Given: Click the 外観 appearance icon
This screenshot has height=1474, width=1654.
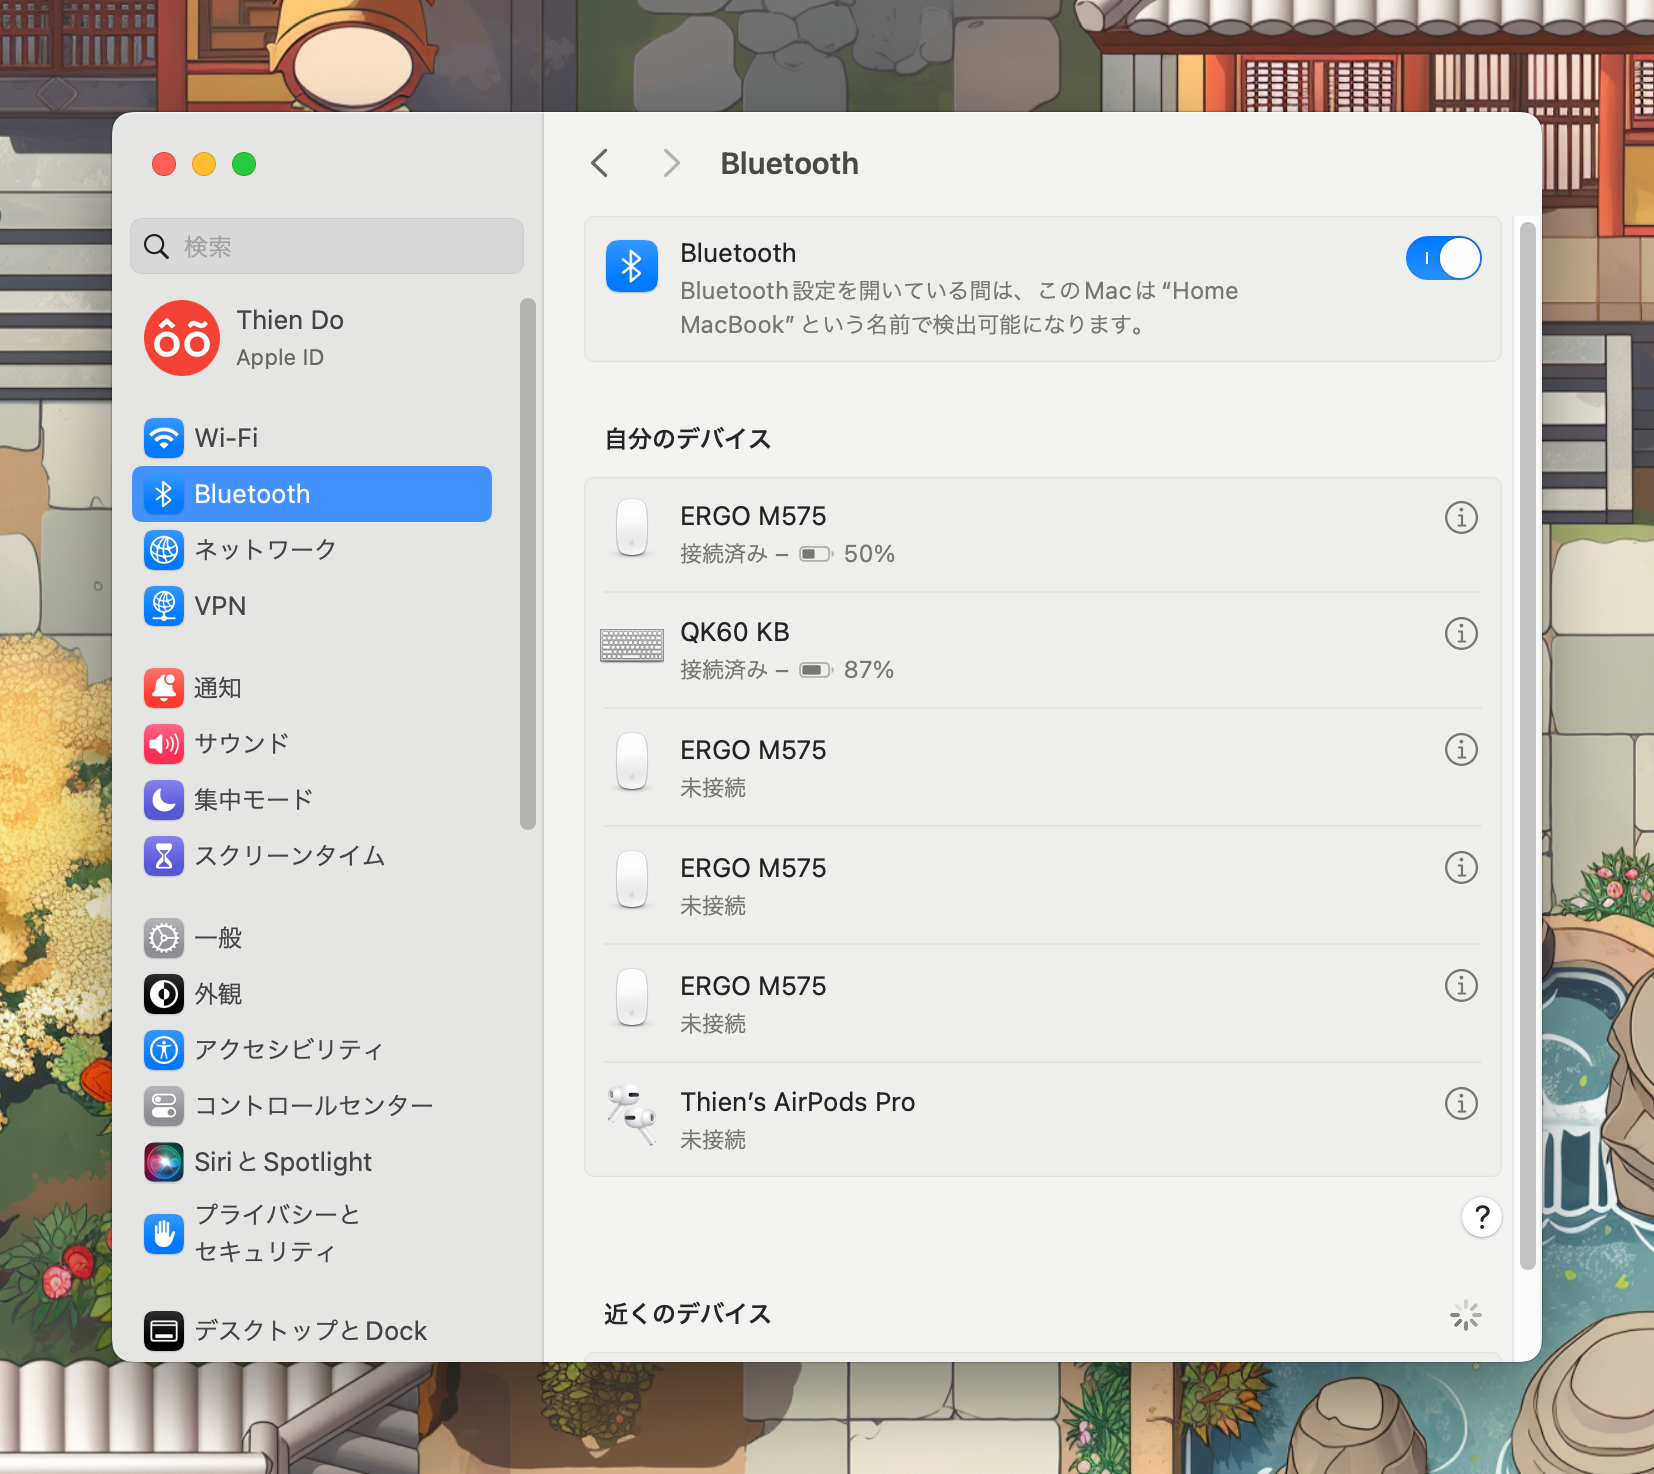Looking at the screenshot, I should click(x=164, y=994).
